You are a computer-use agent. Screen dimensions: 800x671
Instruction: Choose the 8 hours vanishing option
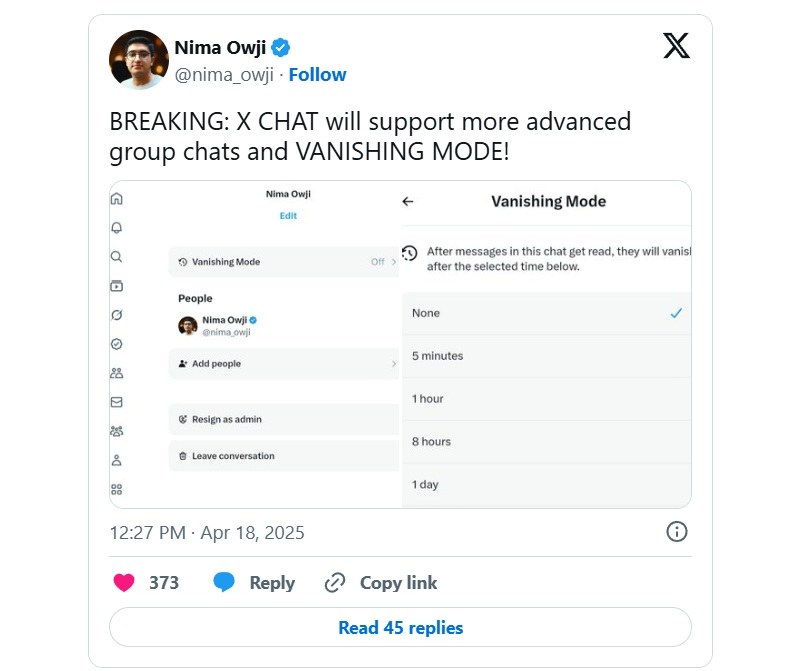[x=546, y=442]
